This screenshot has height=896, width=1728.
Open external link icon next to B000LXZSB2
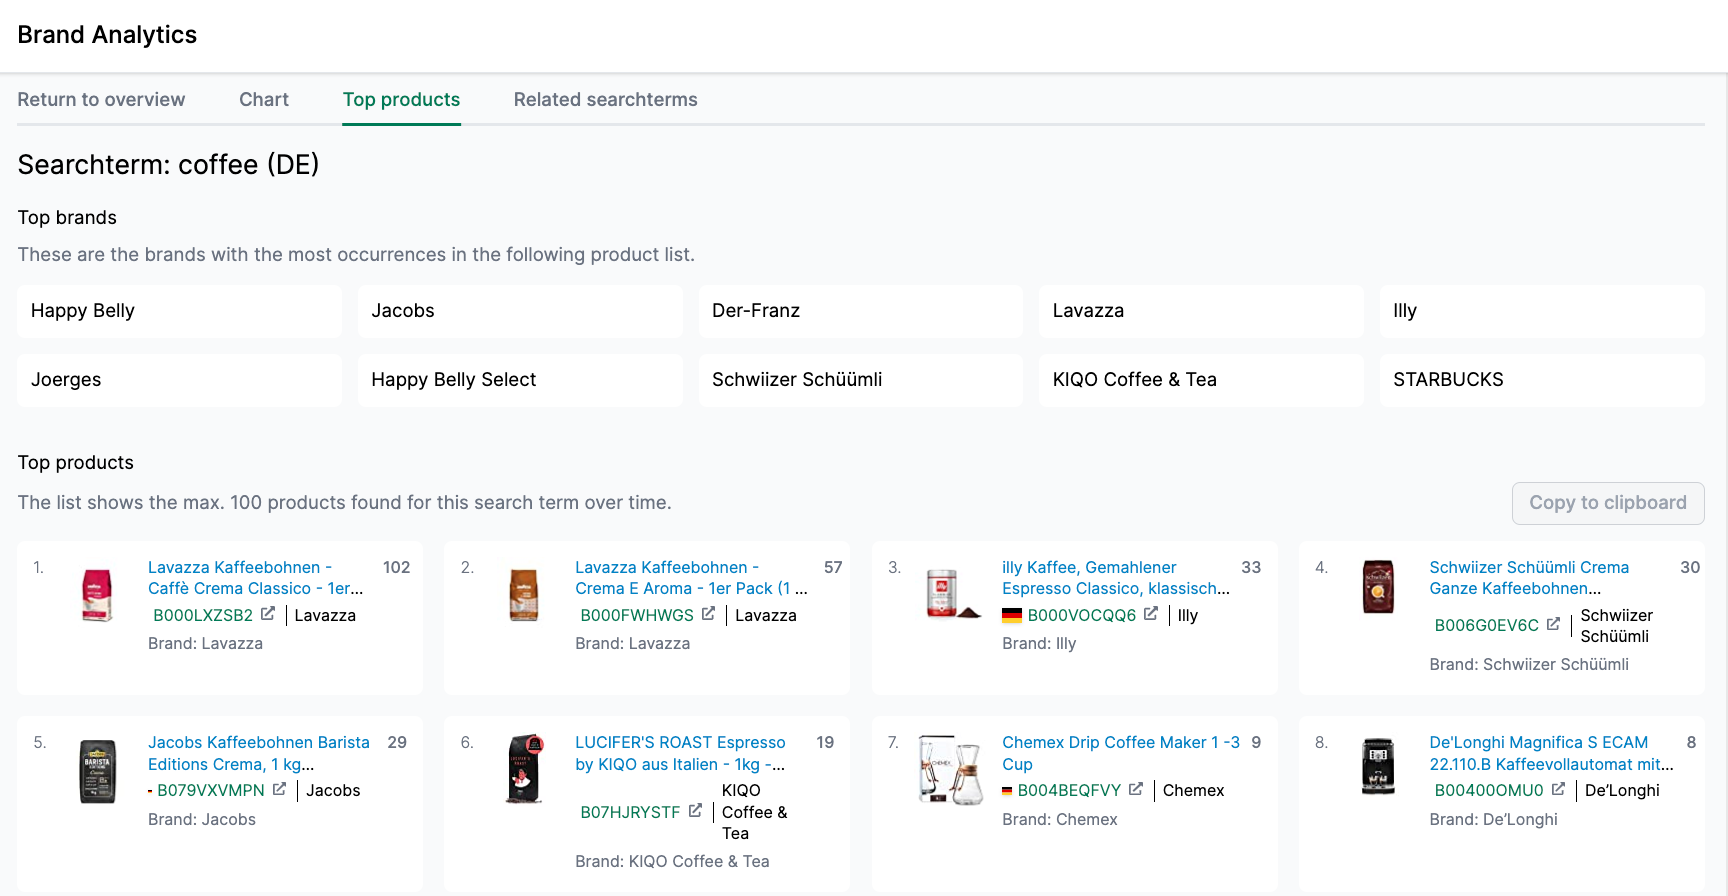pyautogui.click(x=268, y=614)
